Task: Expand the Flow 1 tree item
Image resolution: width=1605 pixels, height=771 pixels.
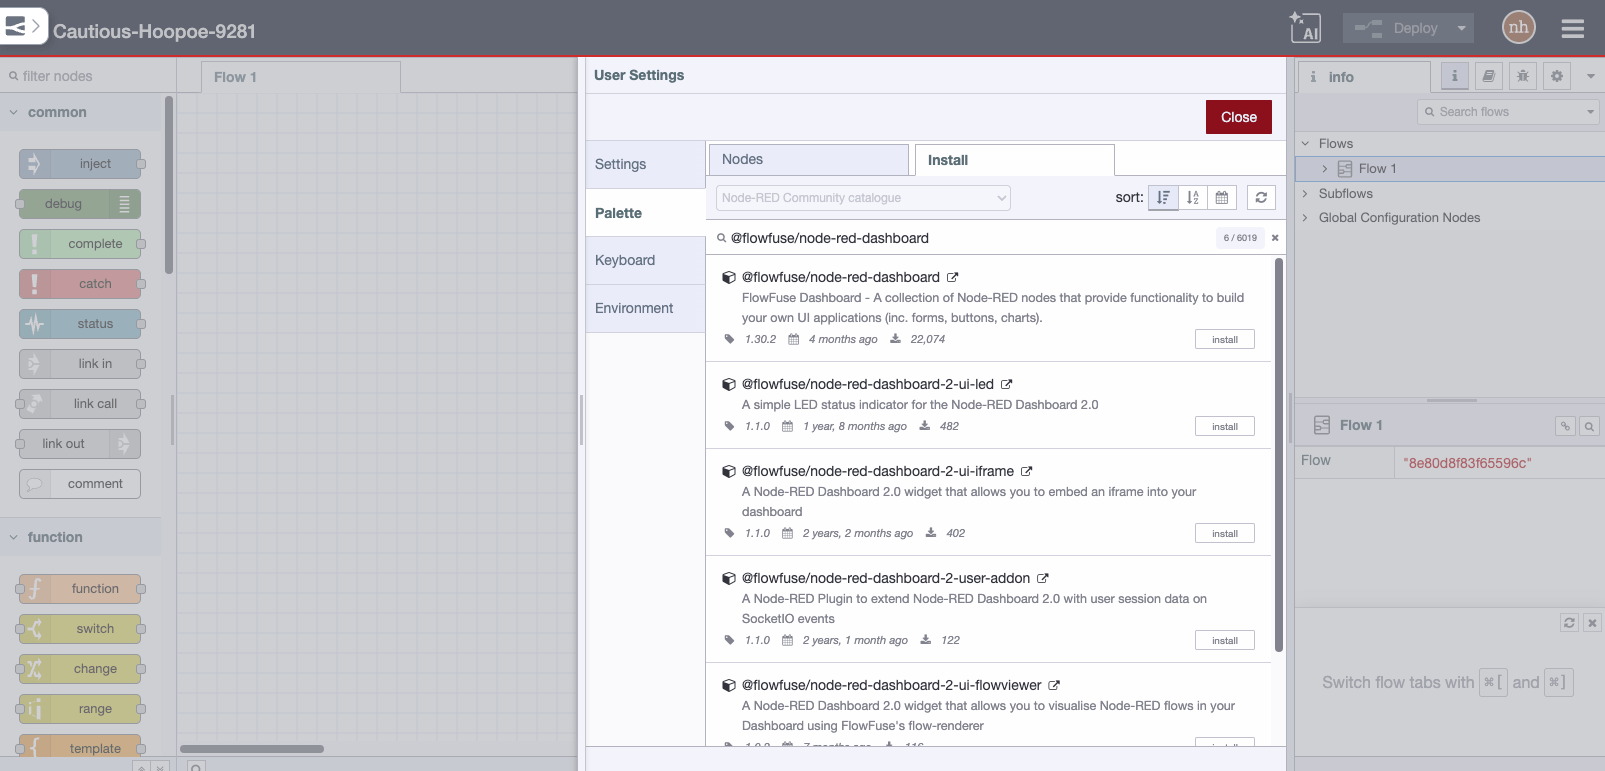Action: tap(1325, 169)
